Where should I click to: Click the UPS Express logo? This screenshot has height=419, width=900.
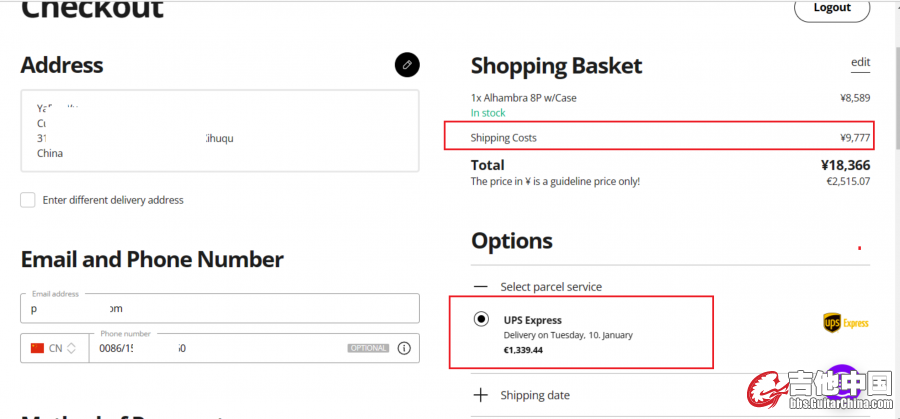point(845,322)
